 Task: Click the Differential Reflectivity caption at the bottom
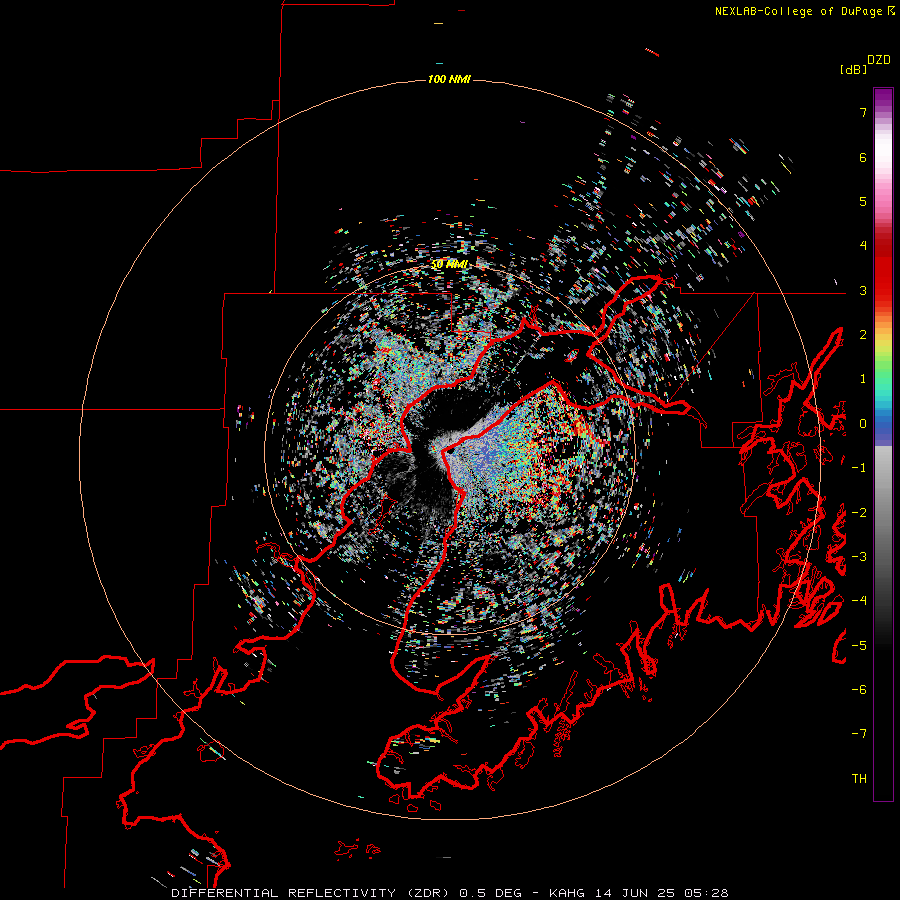pos(449,893)
